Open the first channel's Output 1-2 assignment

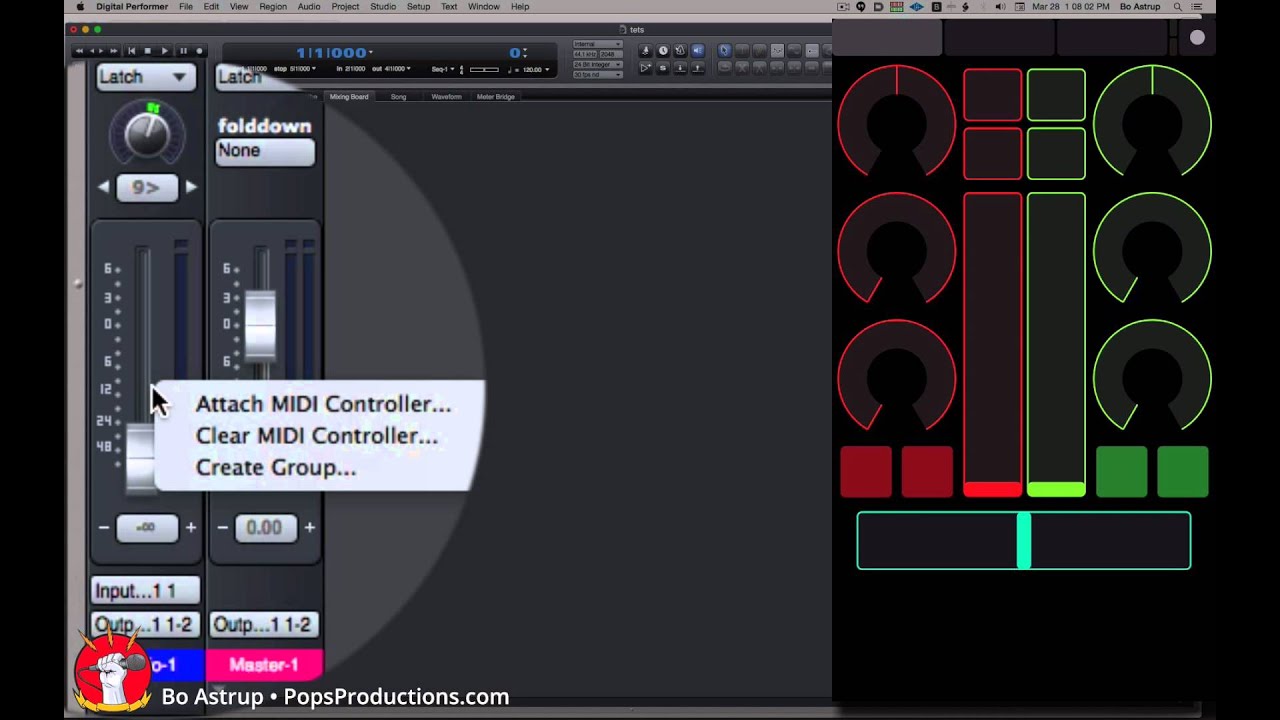click(x=146, y=625)
